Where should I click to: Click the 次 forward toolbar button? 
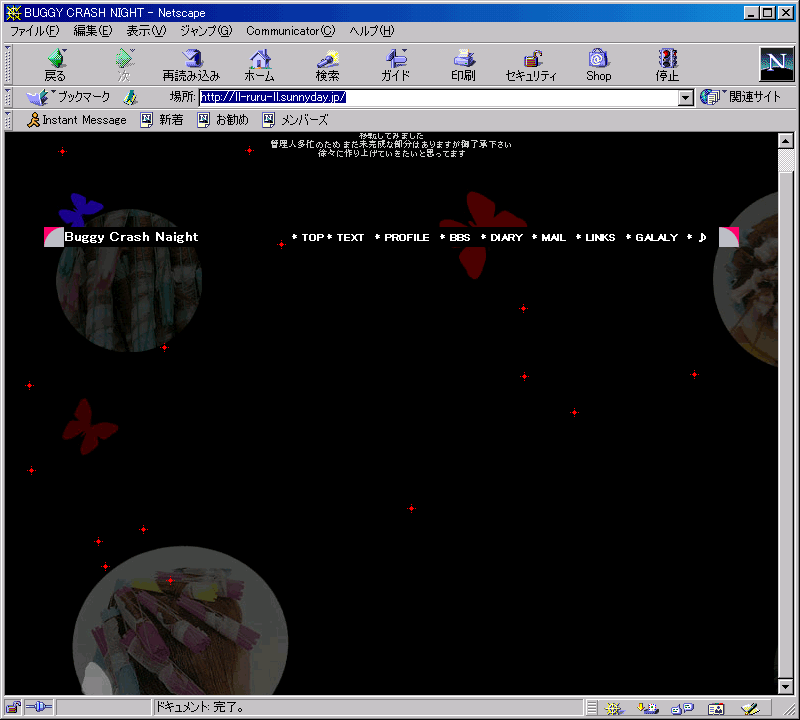(x=124, y=65)
